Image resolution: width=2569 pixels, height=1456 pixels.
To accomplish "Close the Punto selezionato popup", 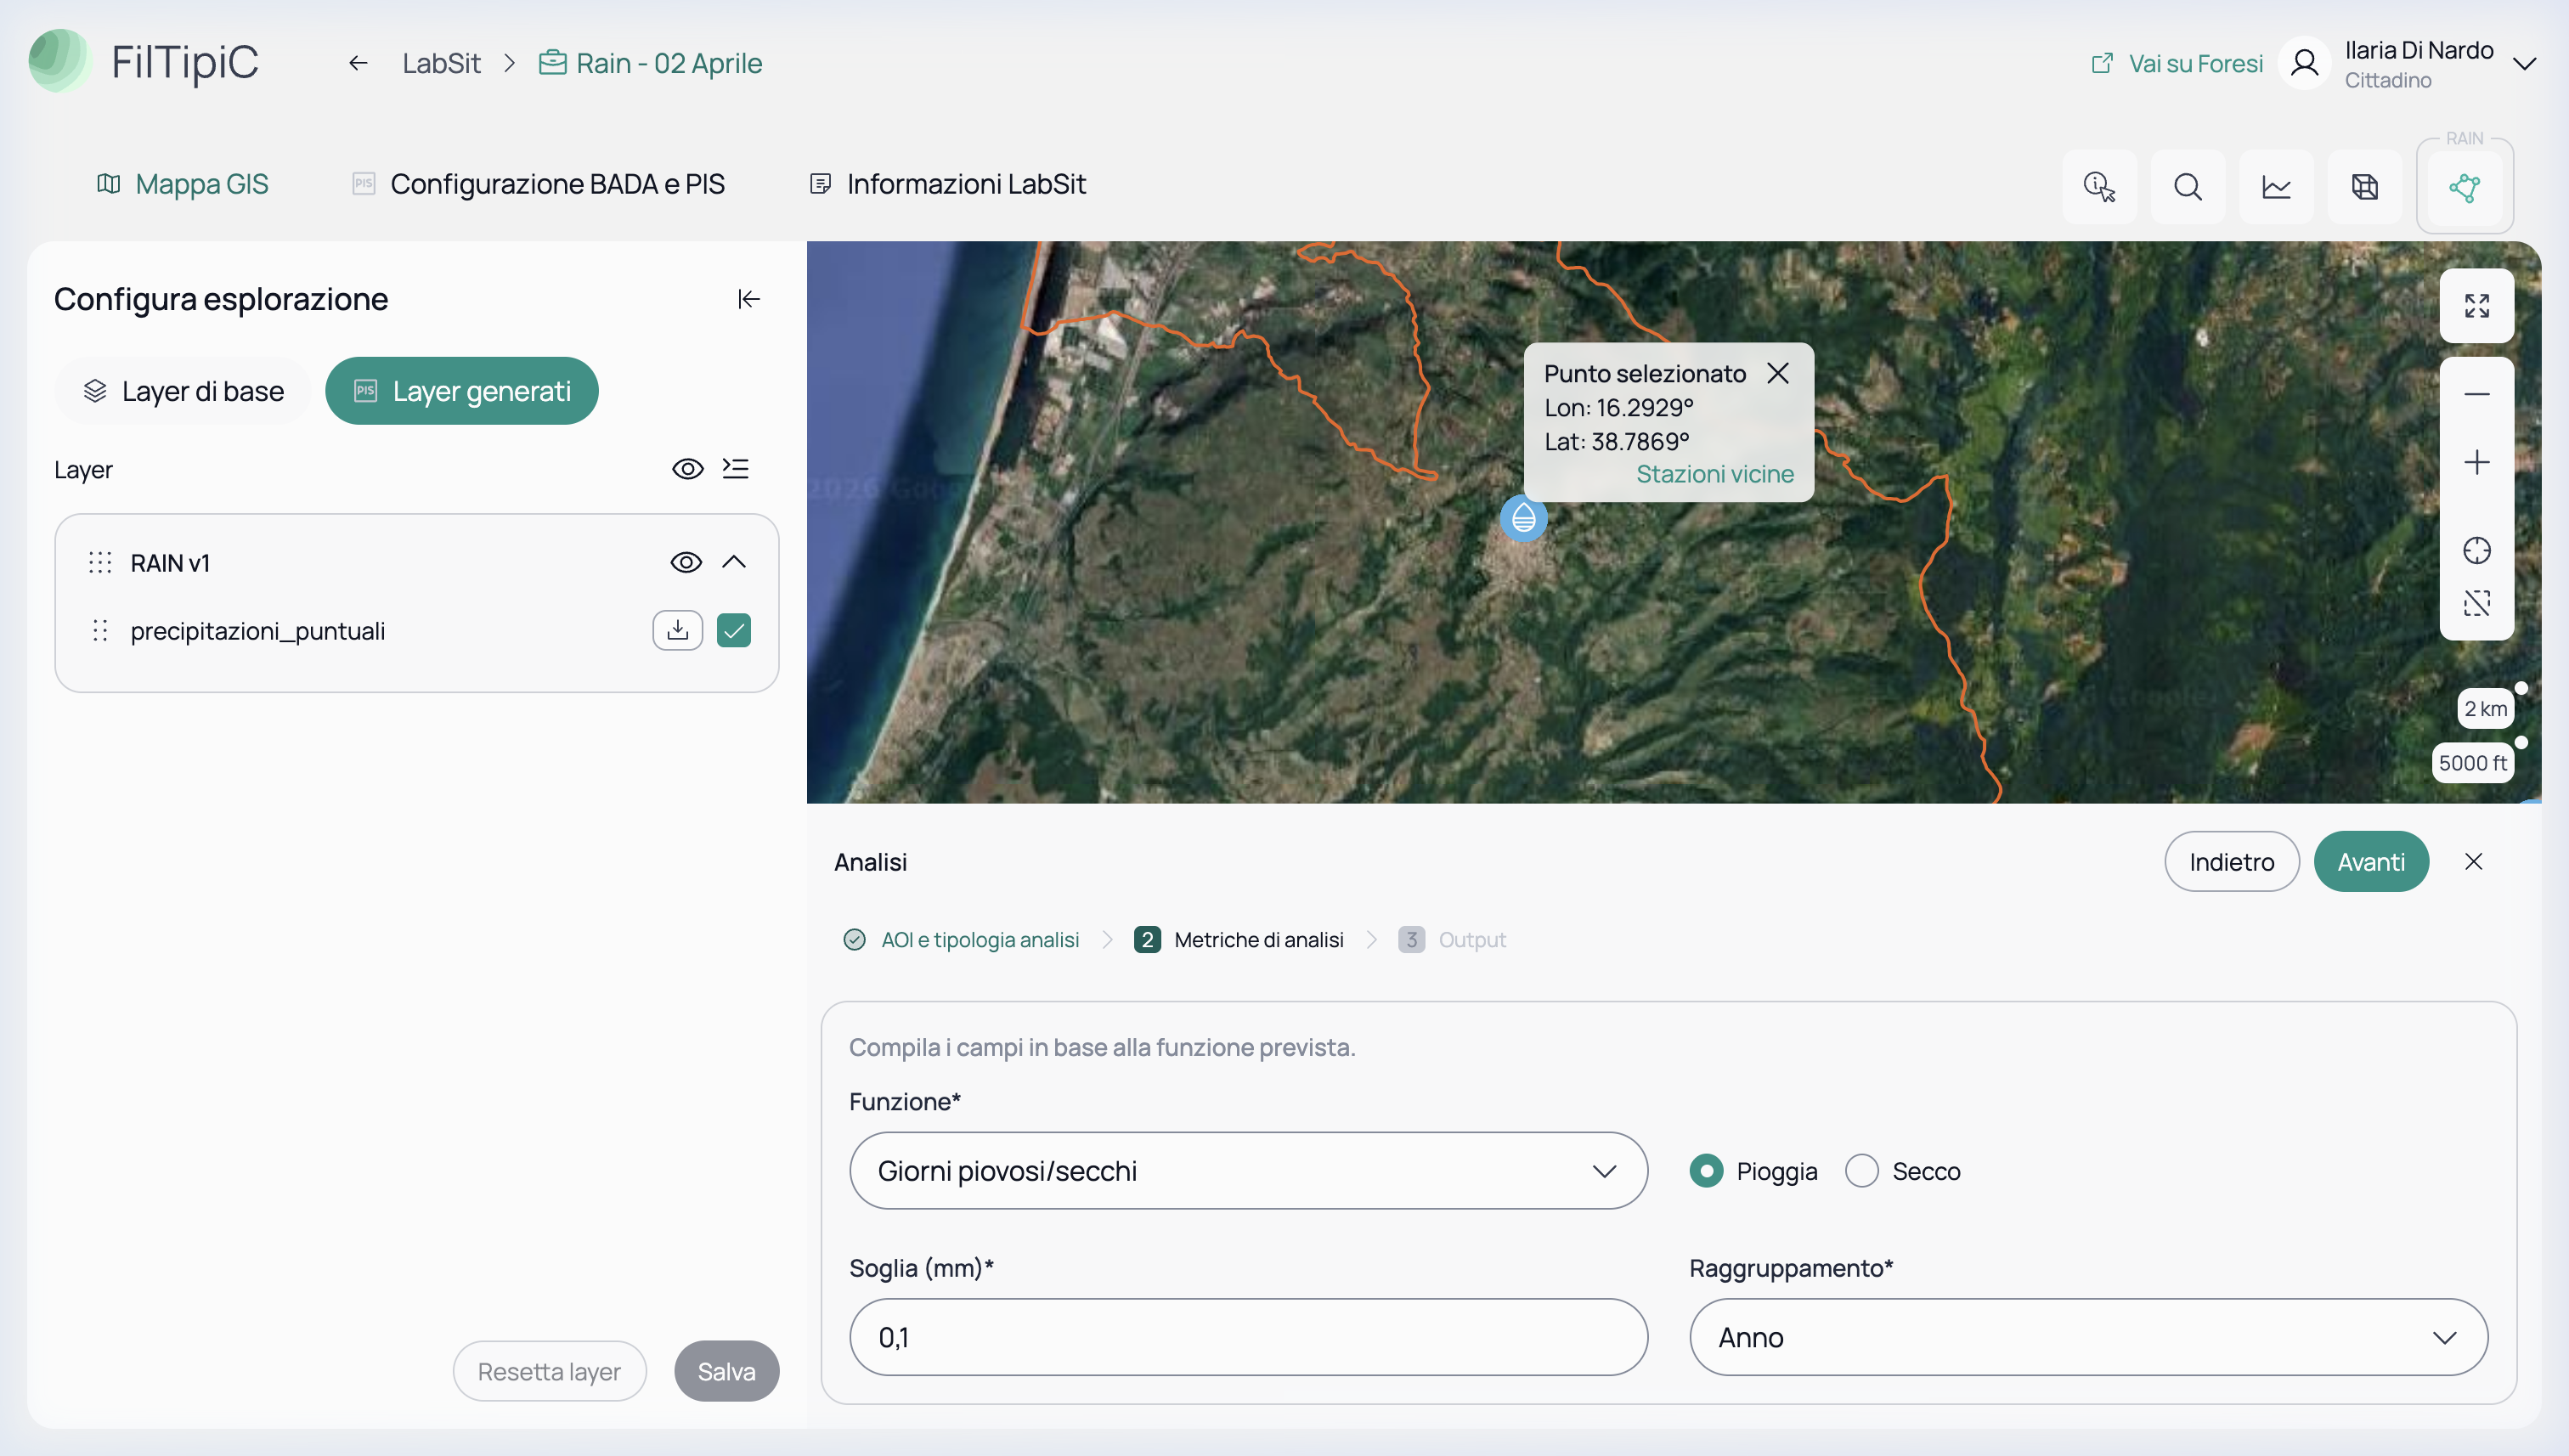I will (1778, 373).
